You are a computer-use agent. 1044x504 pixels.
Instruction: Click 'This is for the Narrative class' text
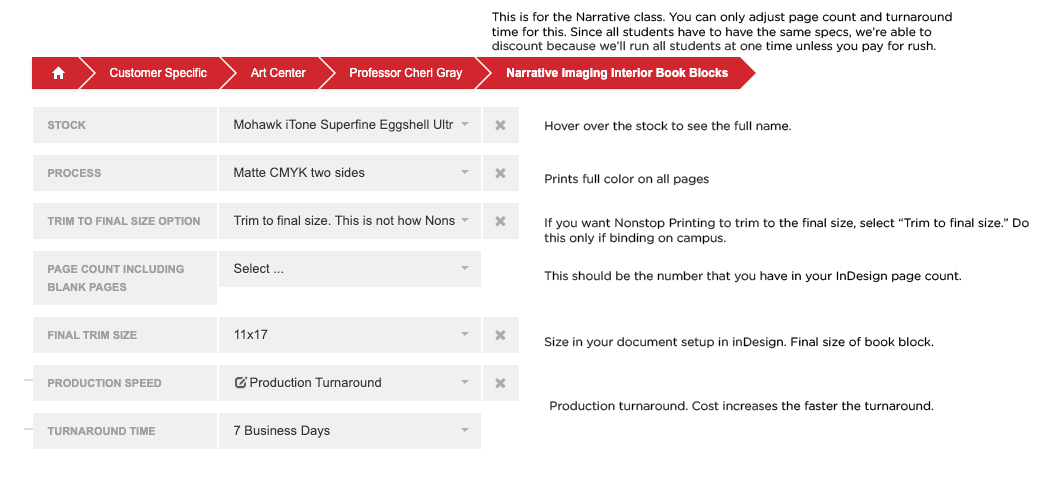point(722,31)
